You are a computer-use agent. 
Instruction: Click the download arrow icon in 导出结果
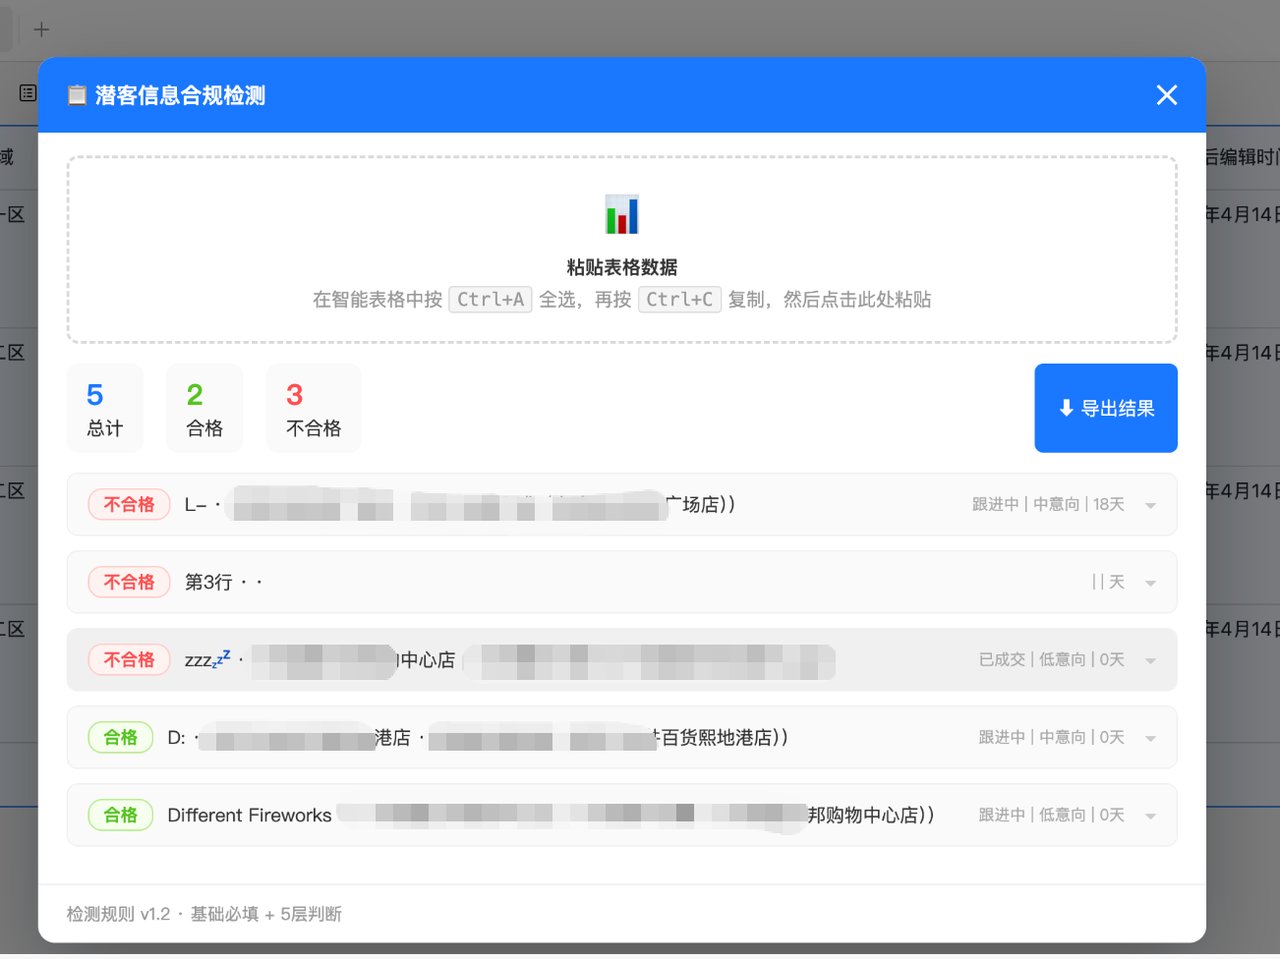click(x=1066, y=408)
